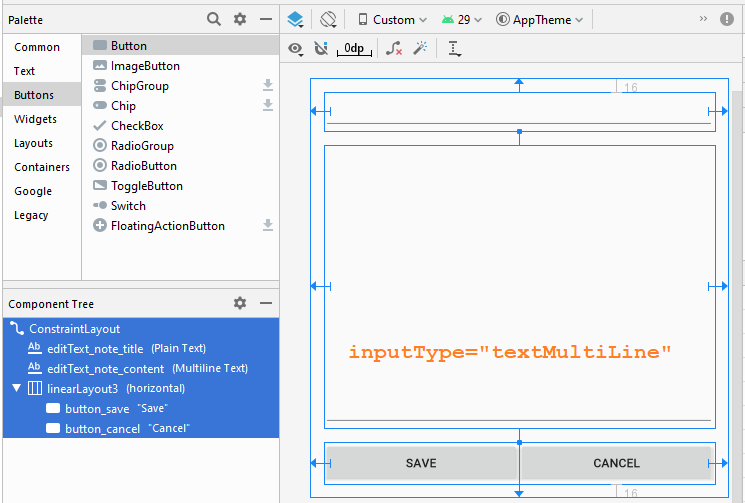The width and height of the screenshot is (745, 503).
Task: Collapse the linearLayout3 tree node
Action: tap(17, 388)
